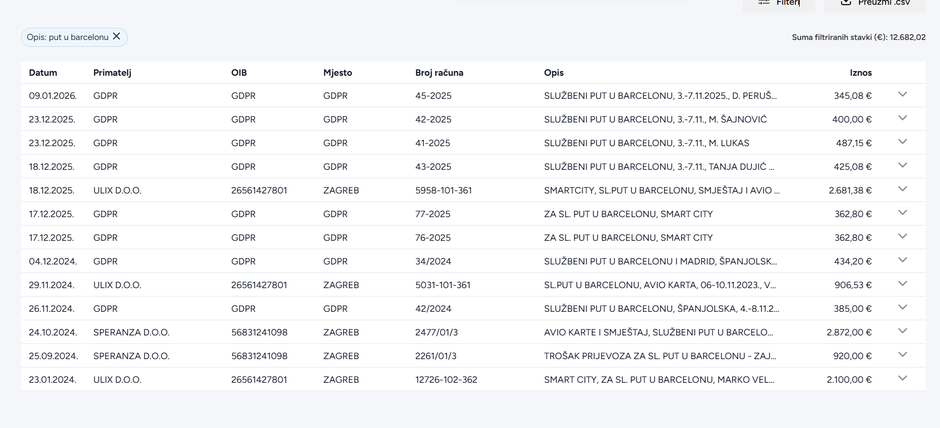Click the 'Opis: put u barcelonu' filter chip label
The image size is (940, 428).
(x=67, y=37)
